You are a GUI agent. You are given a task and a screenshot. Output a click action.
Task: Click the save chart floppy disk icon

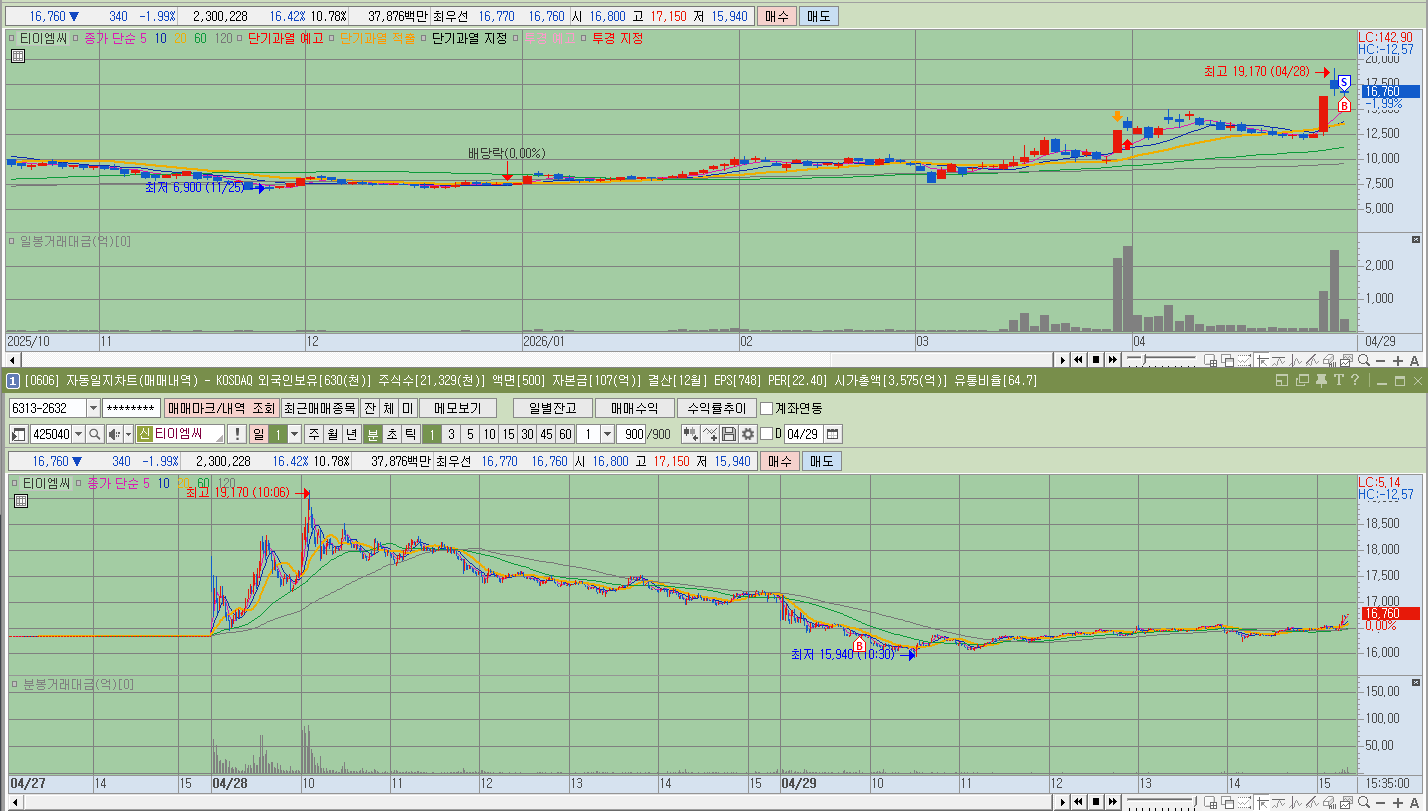[729, 434]
